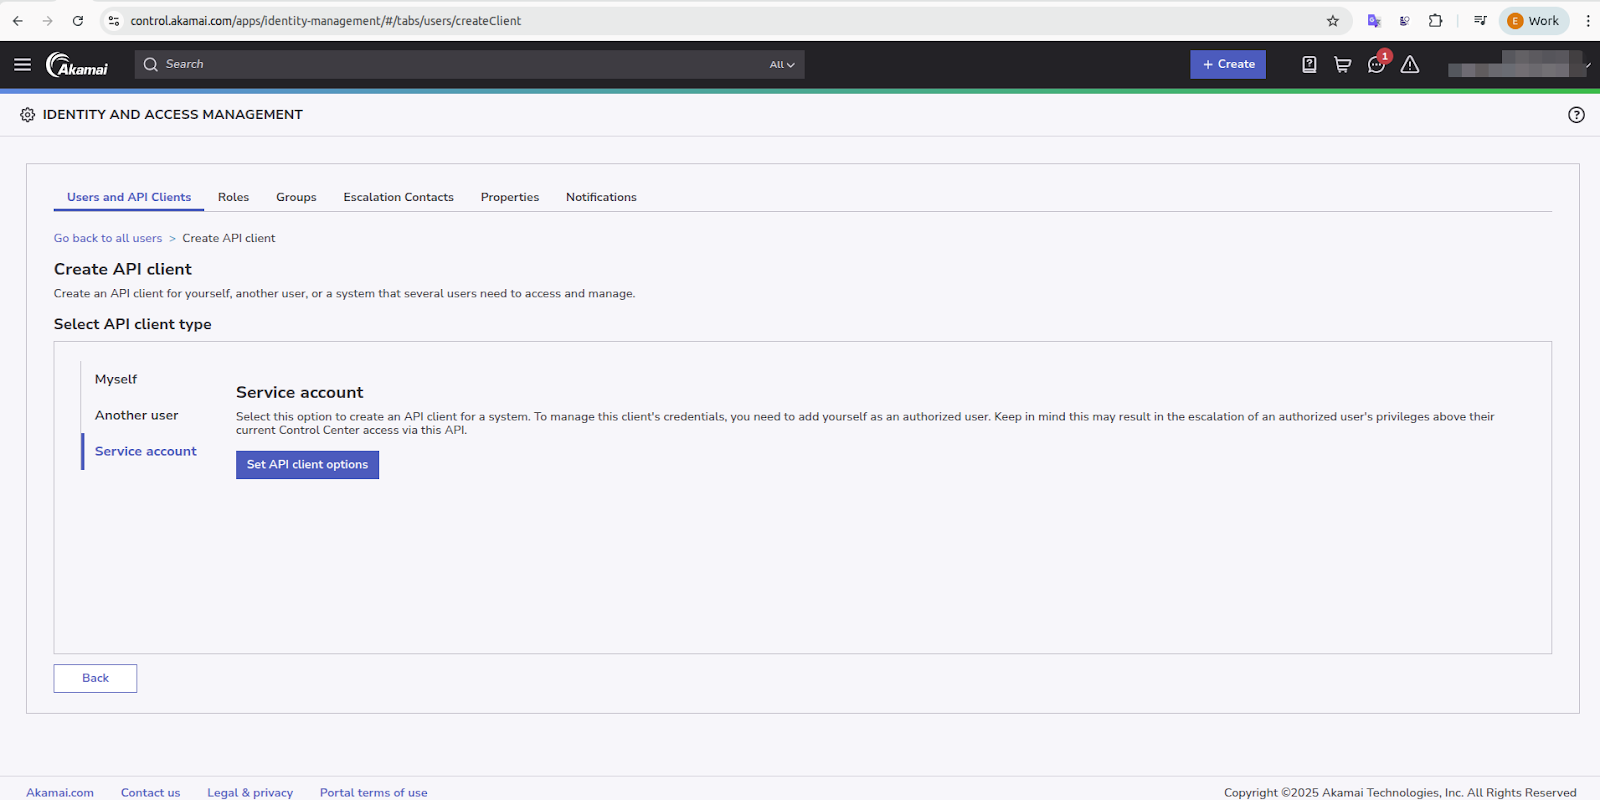Open the hamburger navigation menu

coord(22,65)
